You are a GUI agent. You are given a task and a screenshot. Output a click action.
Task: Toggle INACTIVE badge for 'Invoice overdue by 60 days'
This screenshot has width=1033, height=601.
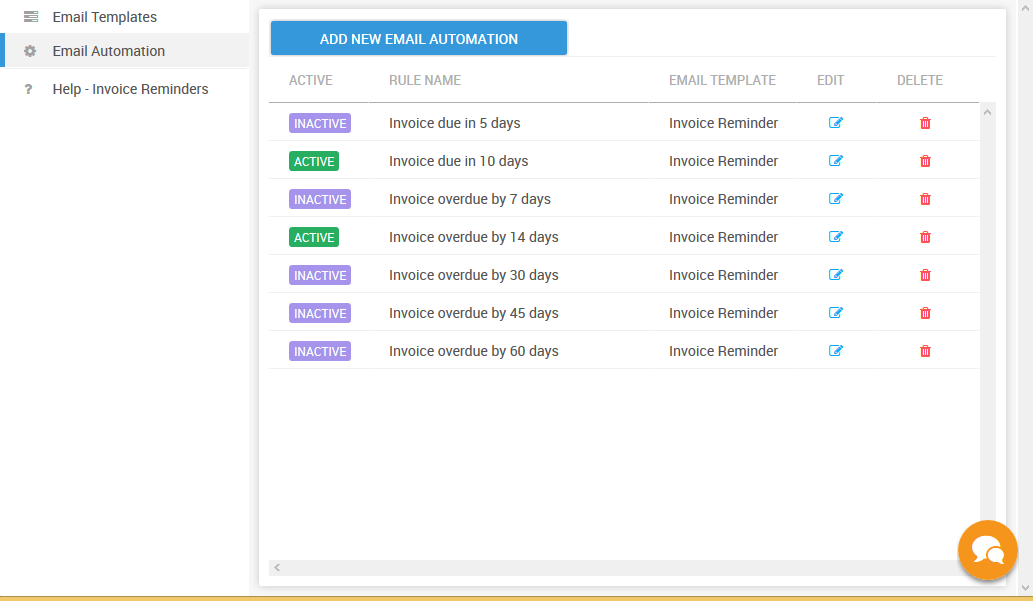tap(320, 352)
